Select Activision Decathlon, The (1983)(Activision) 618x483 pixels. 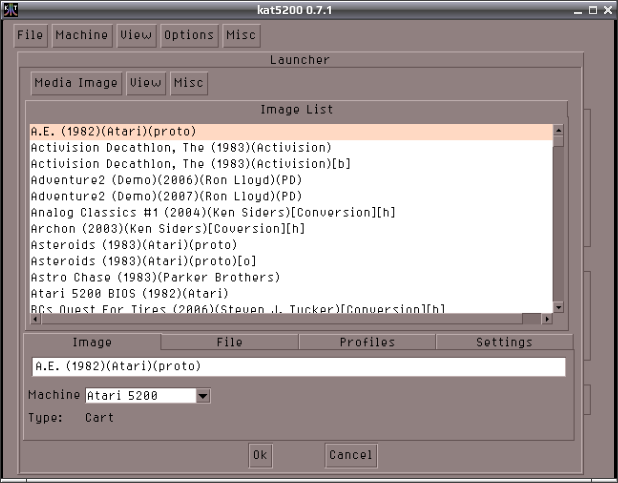[x=291, y=148]
